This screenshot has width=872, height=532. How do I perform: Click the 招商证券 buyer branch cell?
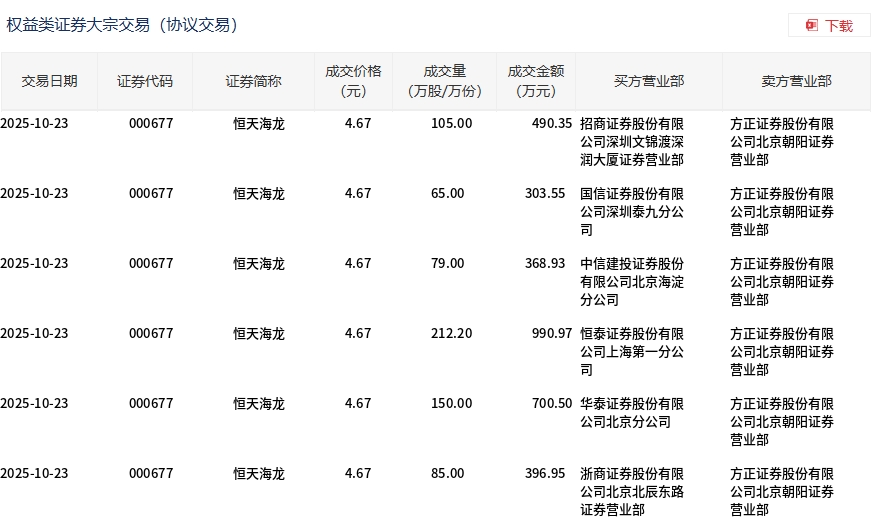coord(632,141)
